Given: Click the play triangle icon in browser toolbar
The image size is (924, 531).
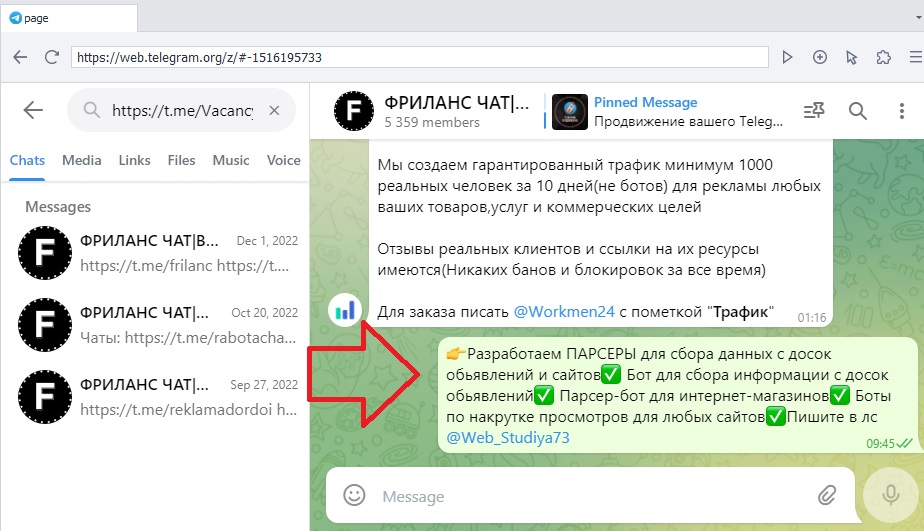Looking at the screenshot, I should [787, 57].
